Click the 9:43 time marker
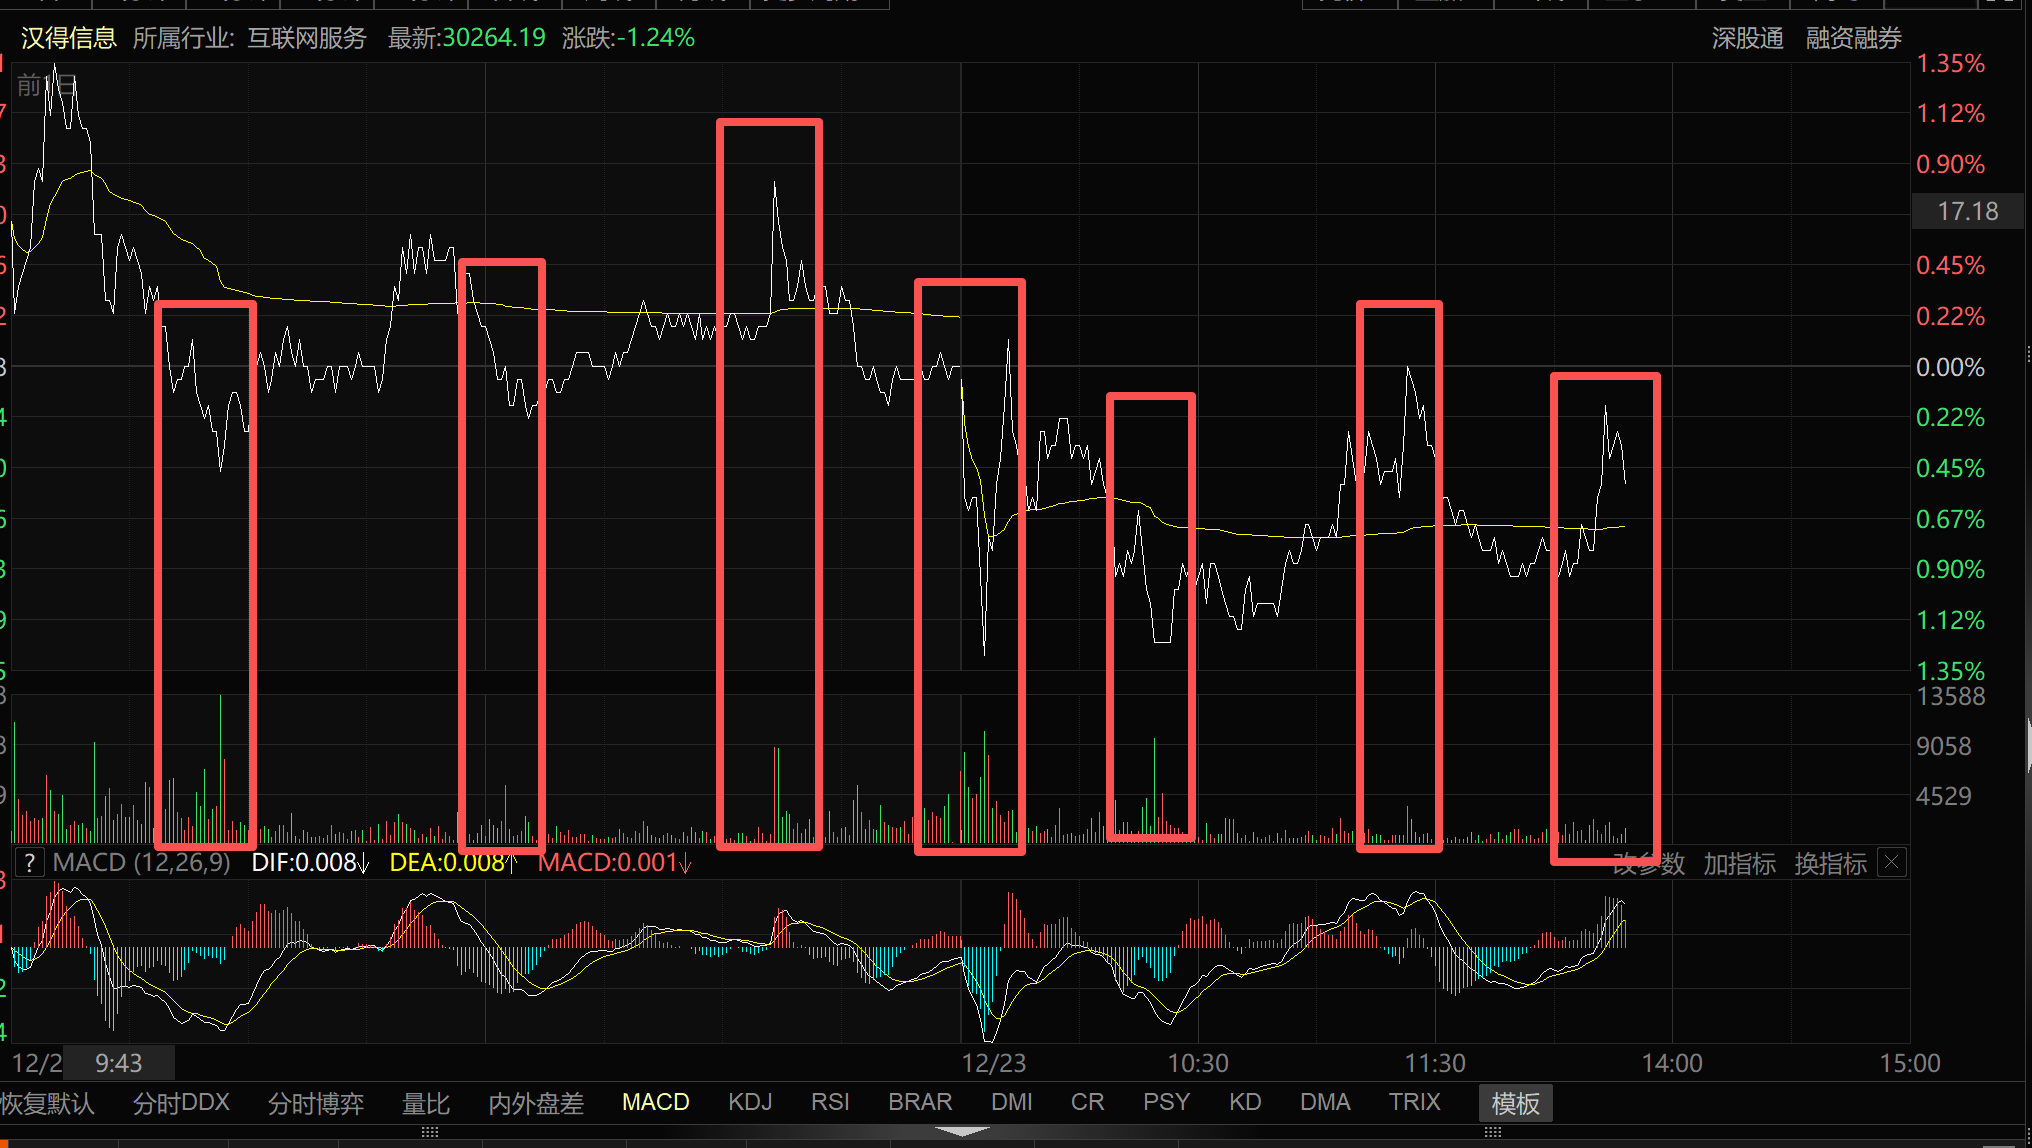2032x1148 pixels. [118, 1063]
